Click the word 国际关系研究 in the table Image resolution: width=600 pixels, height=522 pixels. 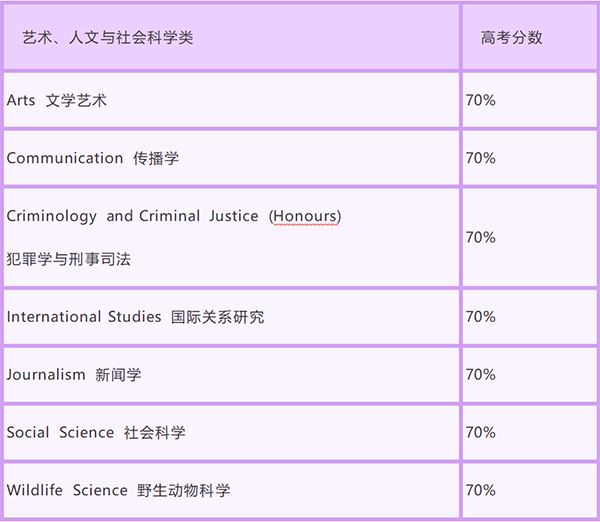point(218,317)
